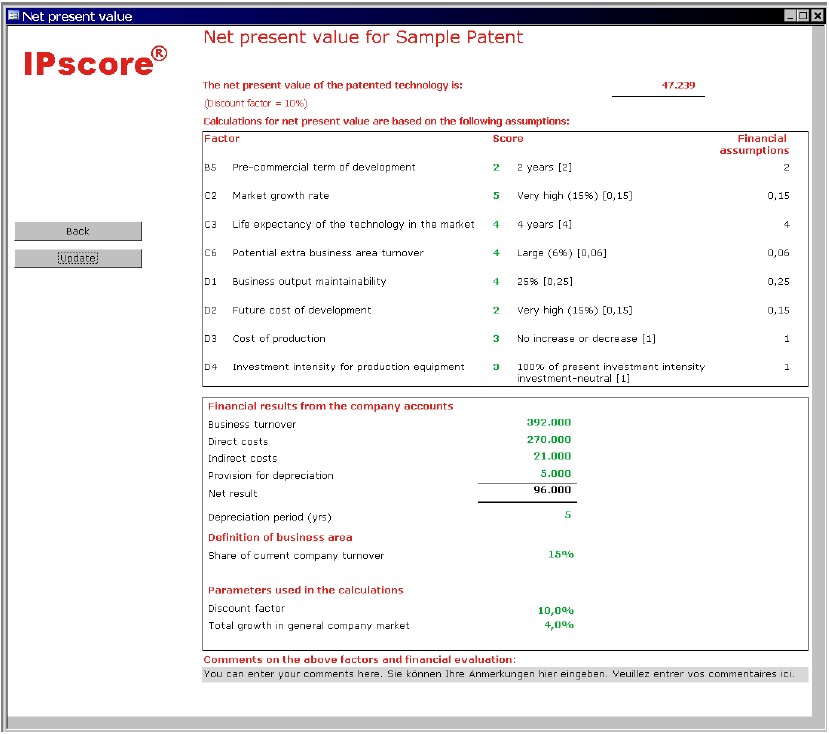Select the Business turnover value 392.000
Screen dimensions: 829x734
[548, 423]
